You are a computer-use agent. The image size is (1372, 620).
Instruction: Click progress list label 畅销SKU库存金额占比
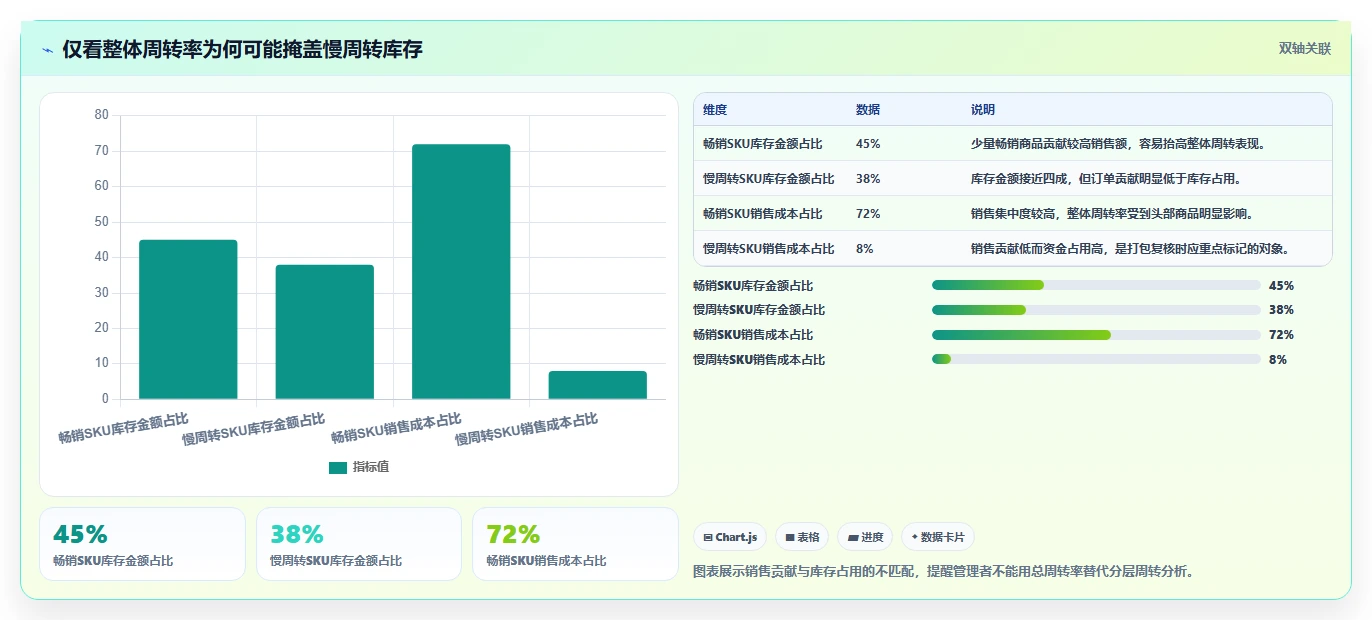click(753, 286)
